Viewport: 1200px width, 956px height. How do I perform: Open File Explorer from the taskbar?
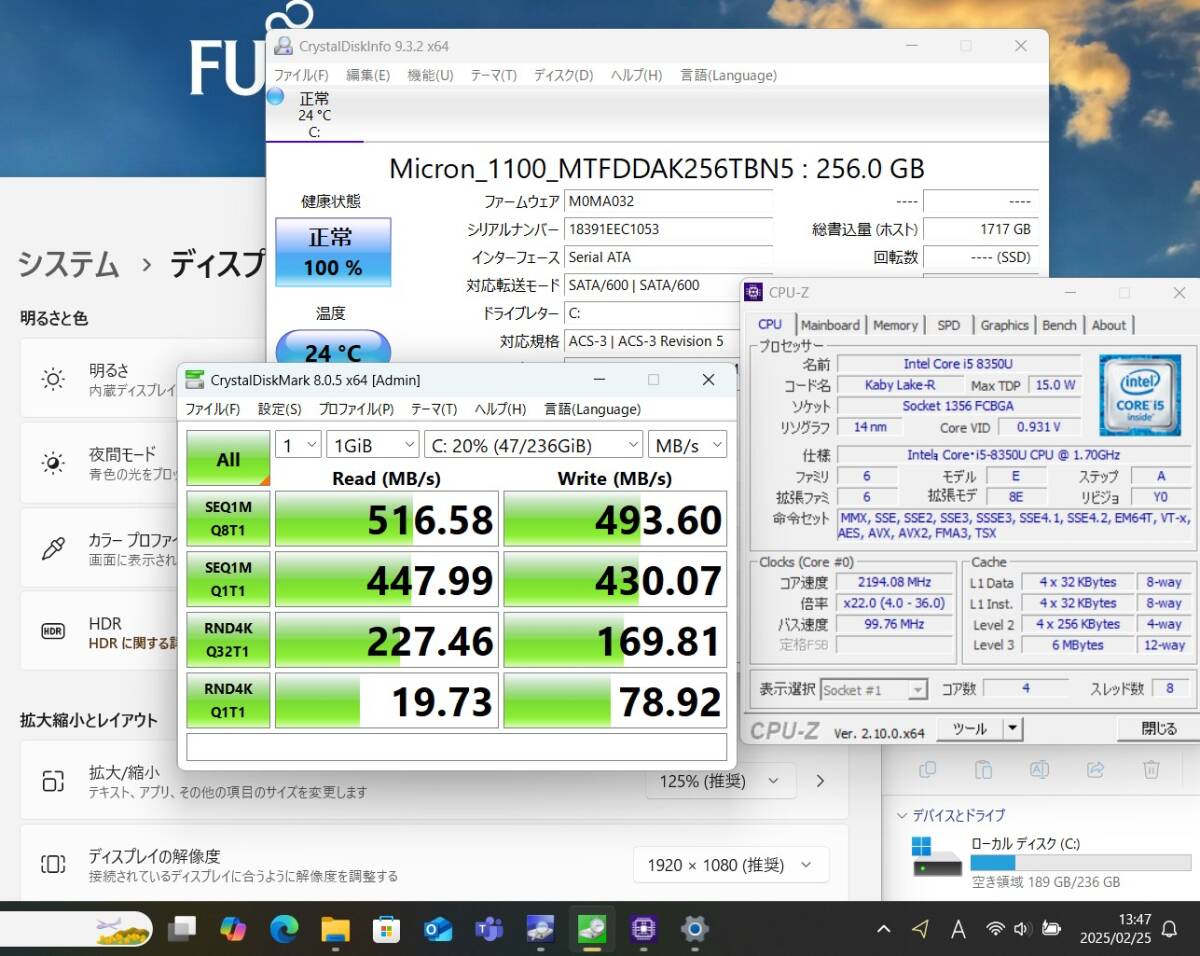[x=335, y=929]
